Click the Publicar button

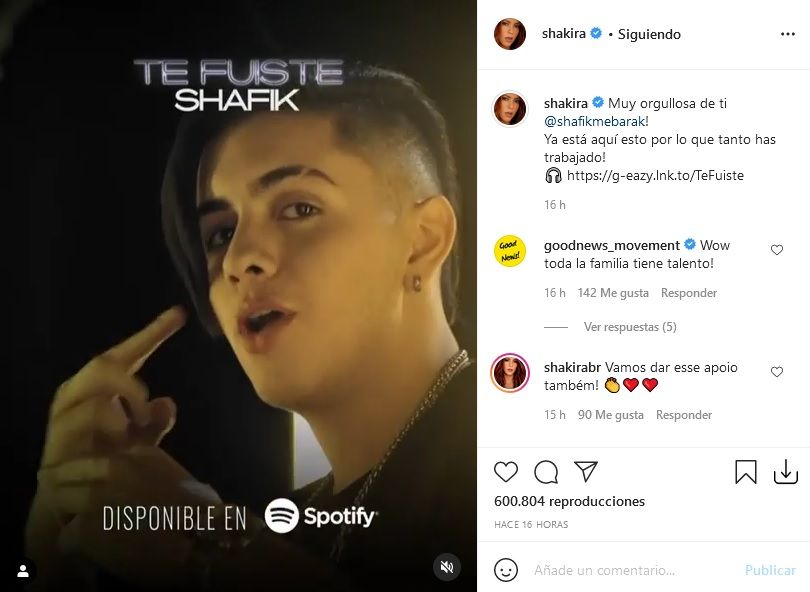(x=770, y=570)
